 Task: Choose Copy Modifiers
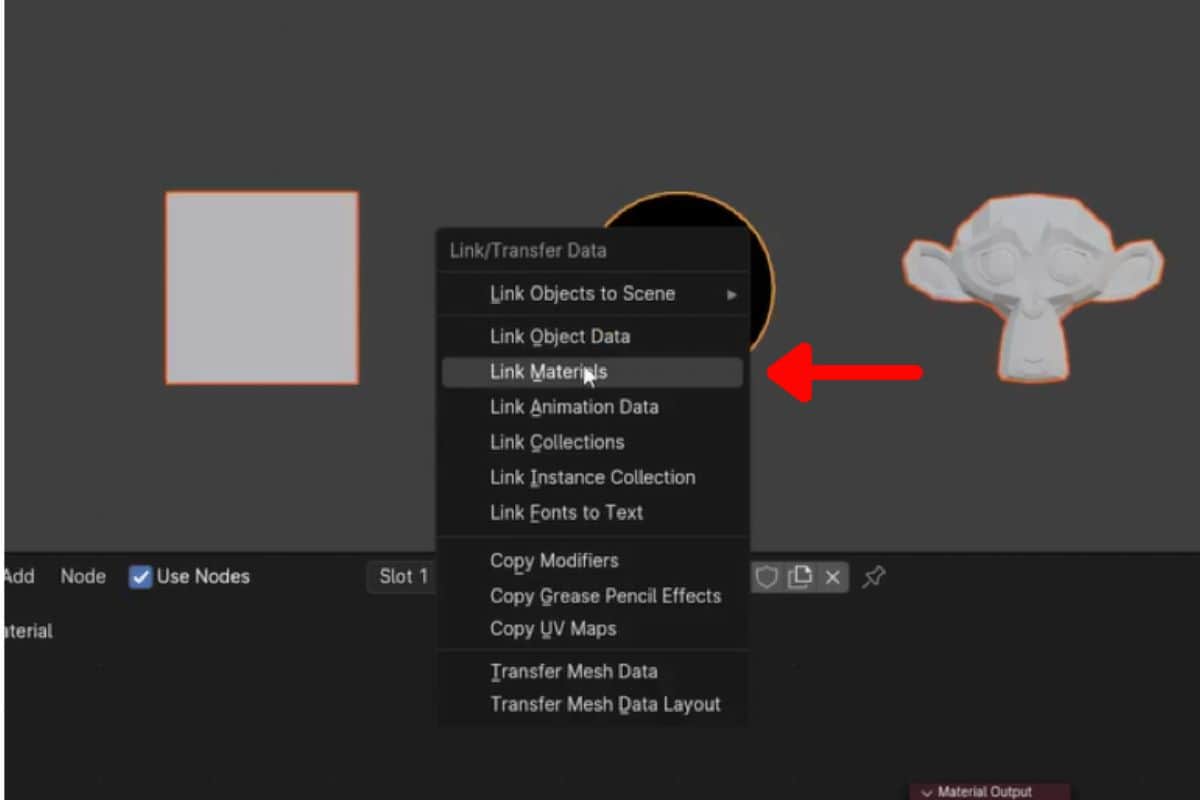click(554, 561)
